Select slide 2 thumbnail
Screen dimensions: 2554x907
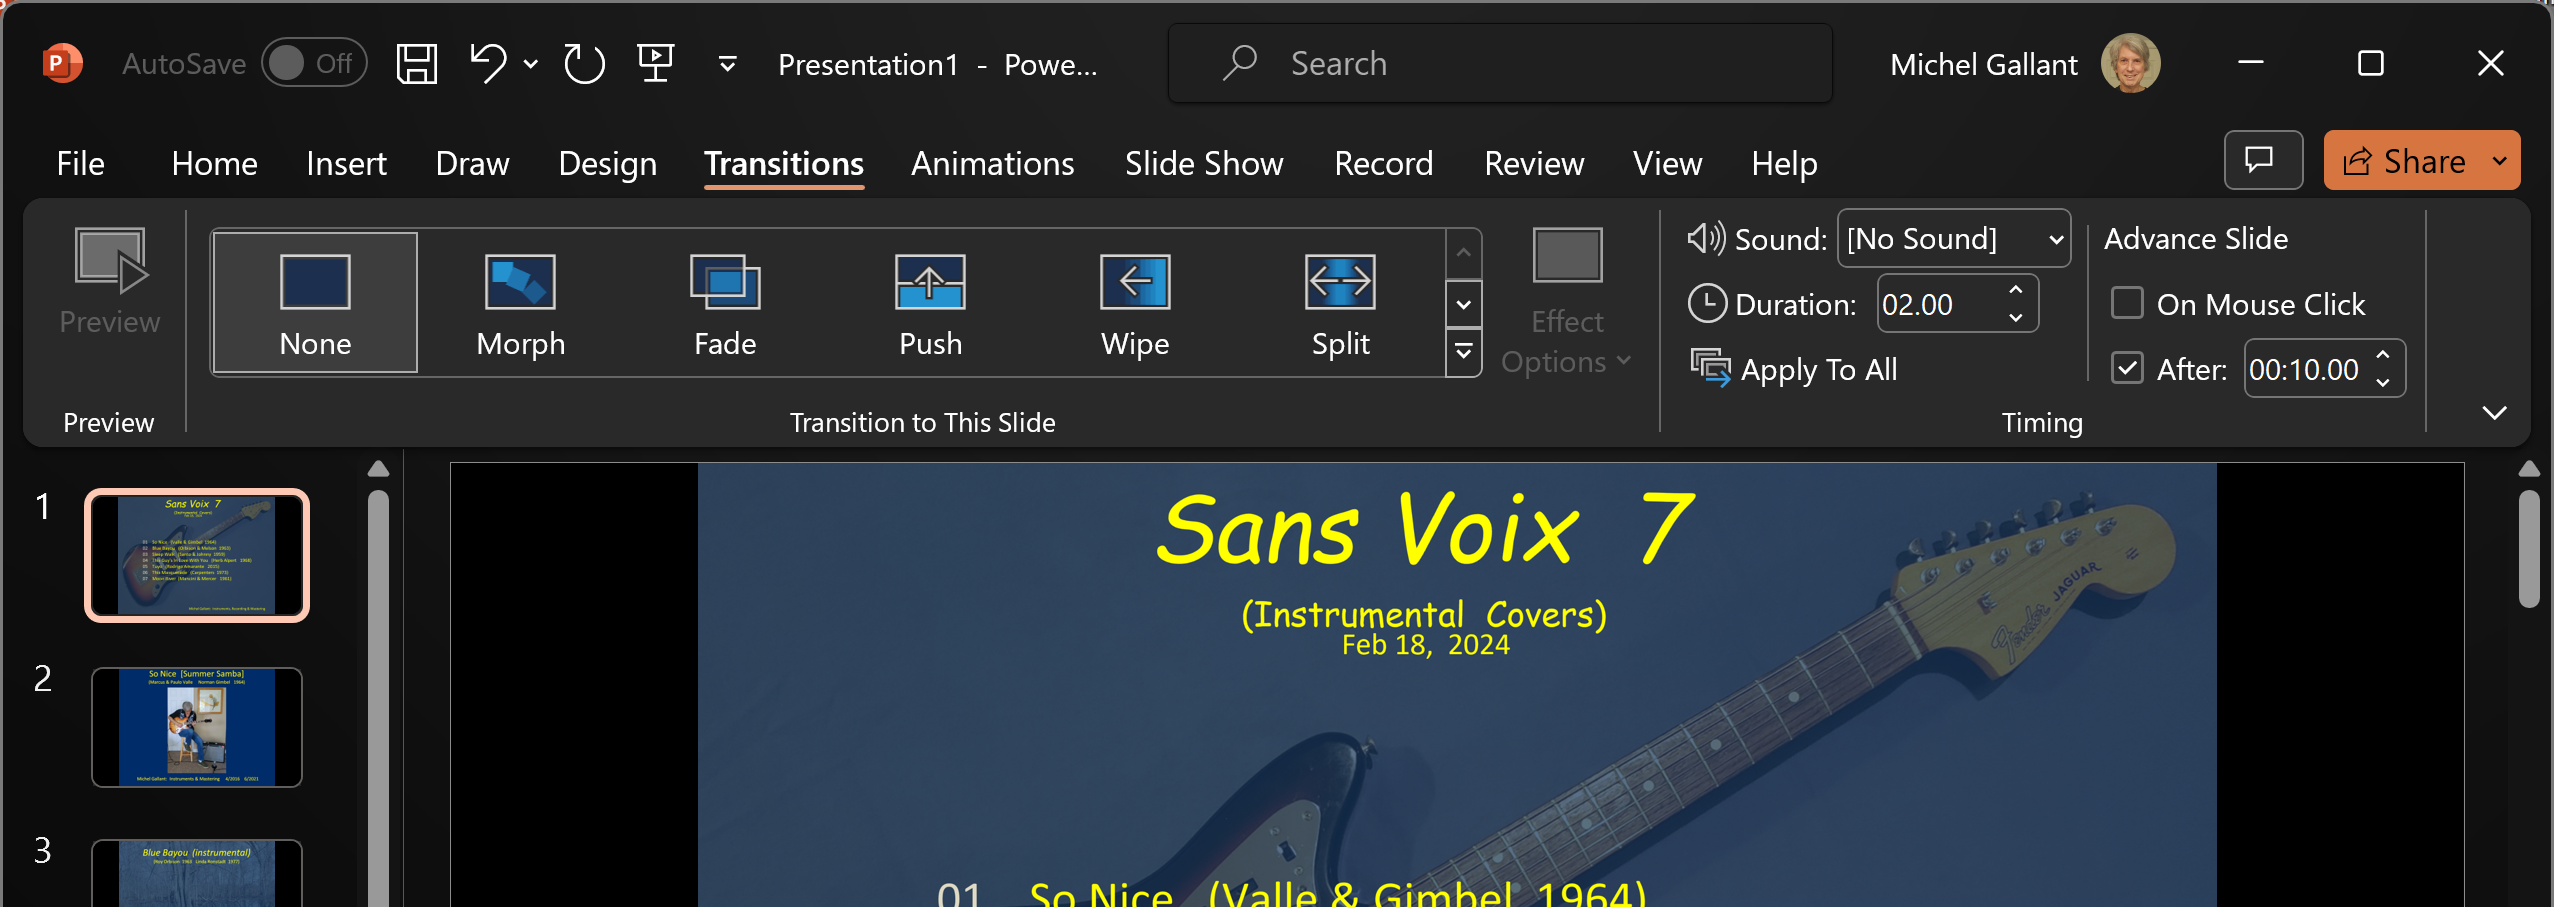197,727
